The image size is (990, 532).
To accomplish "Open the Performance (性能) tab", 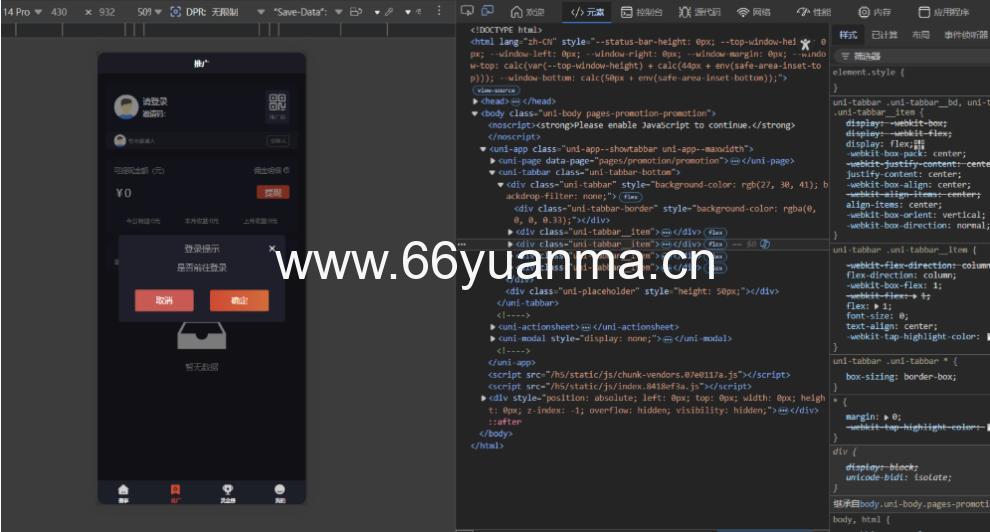I will 814,12.
